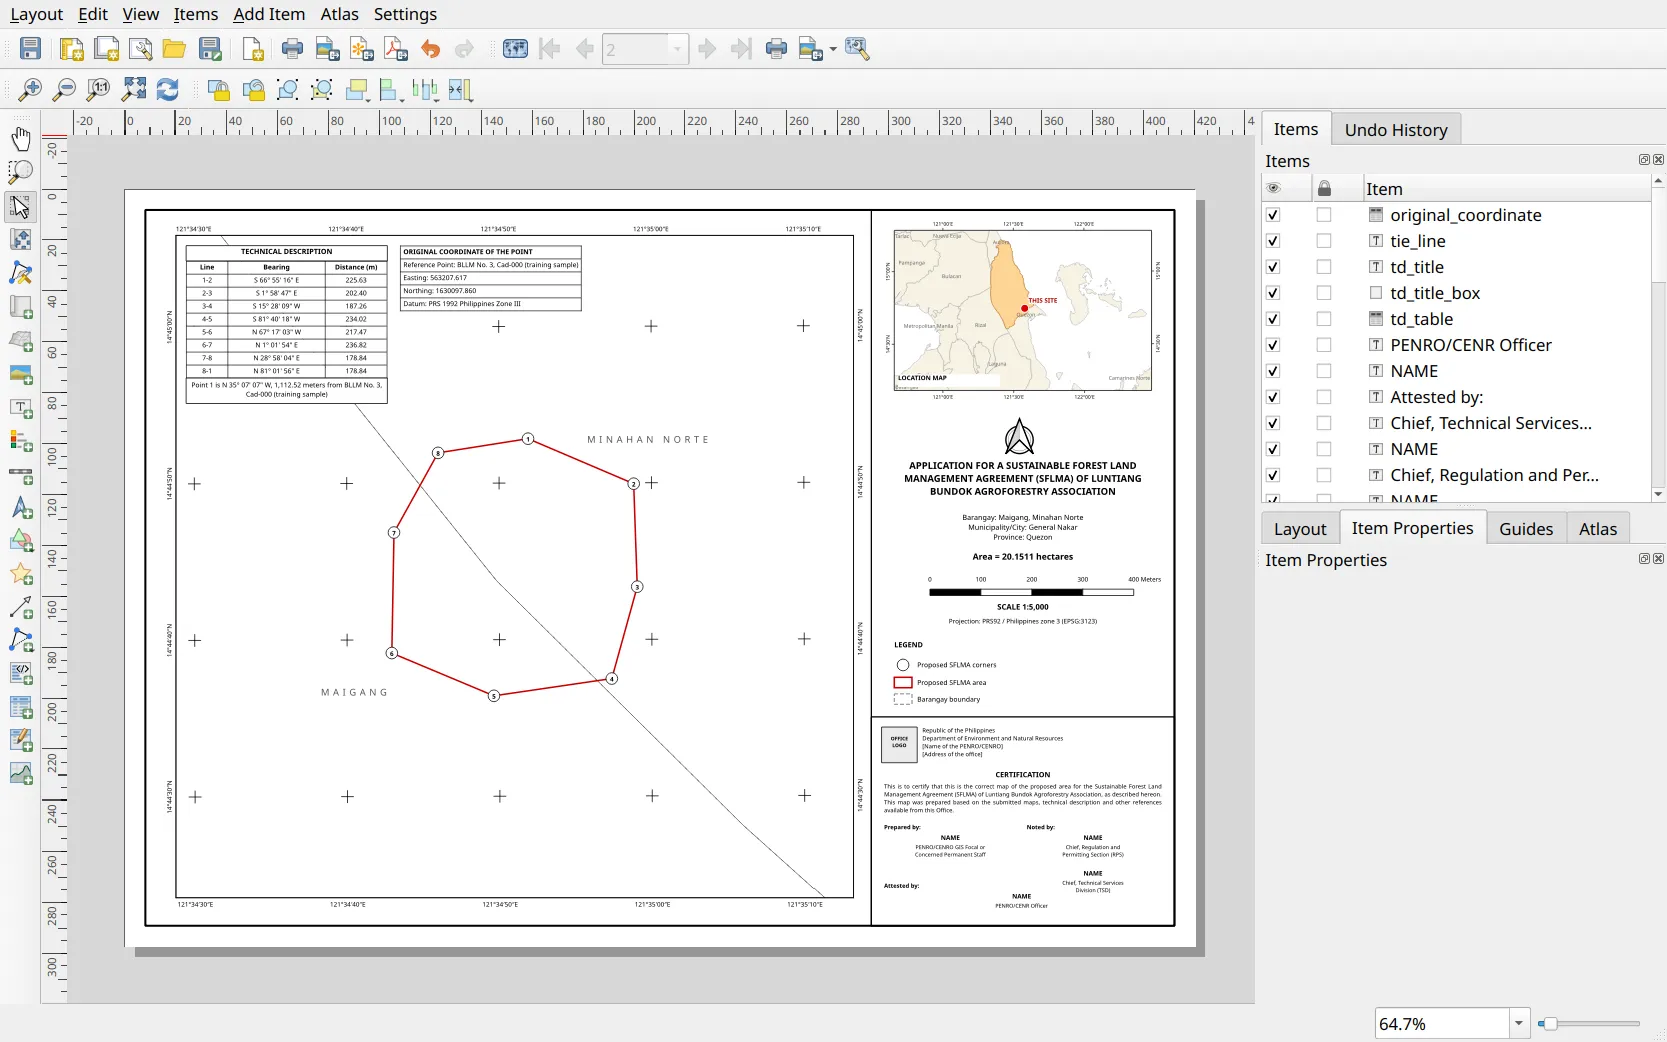Choose the Move Item Content tool

[x=20, y=240]
